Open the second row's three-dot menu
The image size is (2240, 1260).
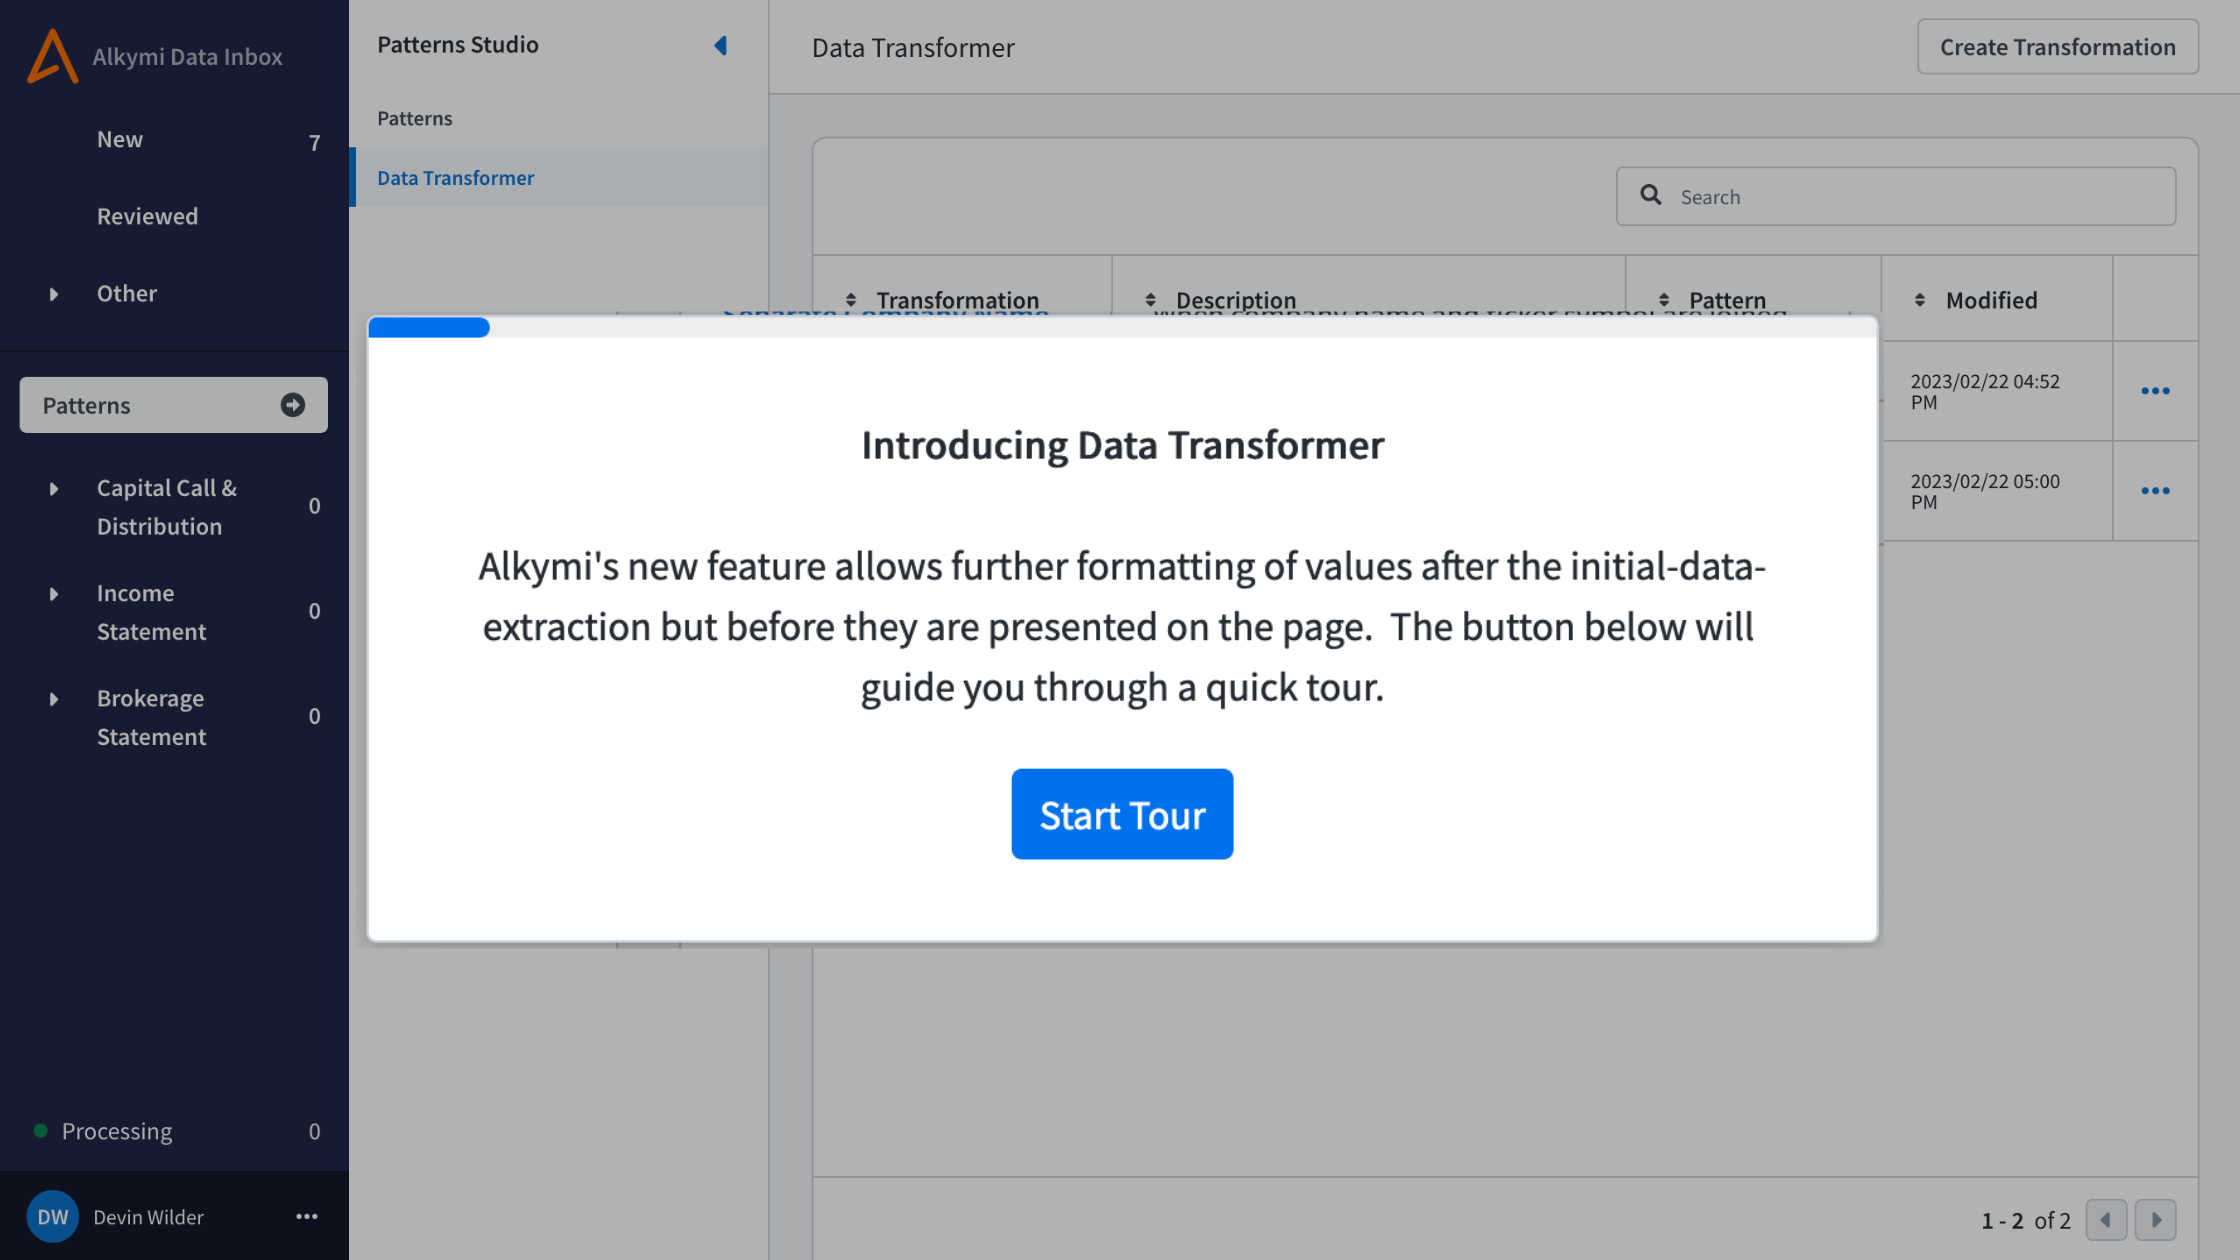[x=2155, y=491]
